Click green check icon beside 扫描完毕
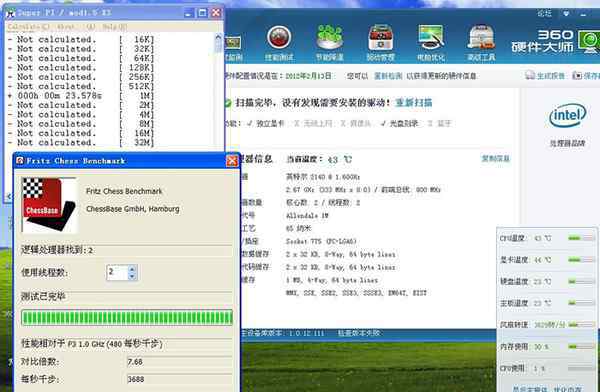This screenshot has width=600, height=392. coord(228,103)
